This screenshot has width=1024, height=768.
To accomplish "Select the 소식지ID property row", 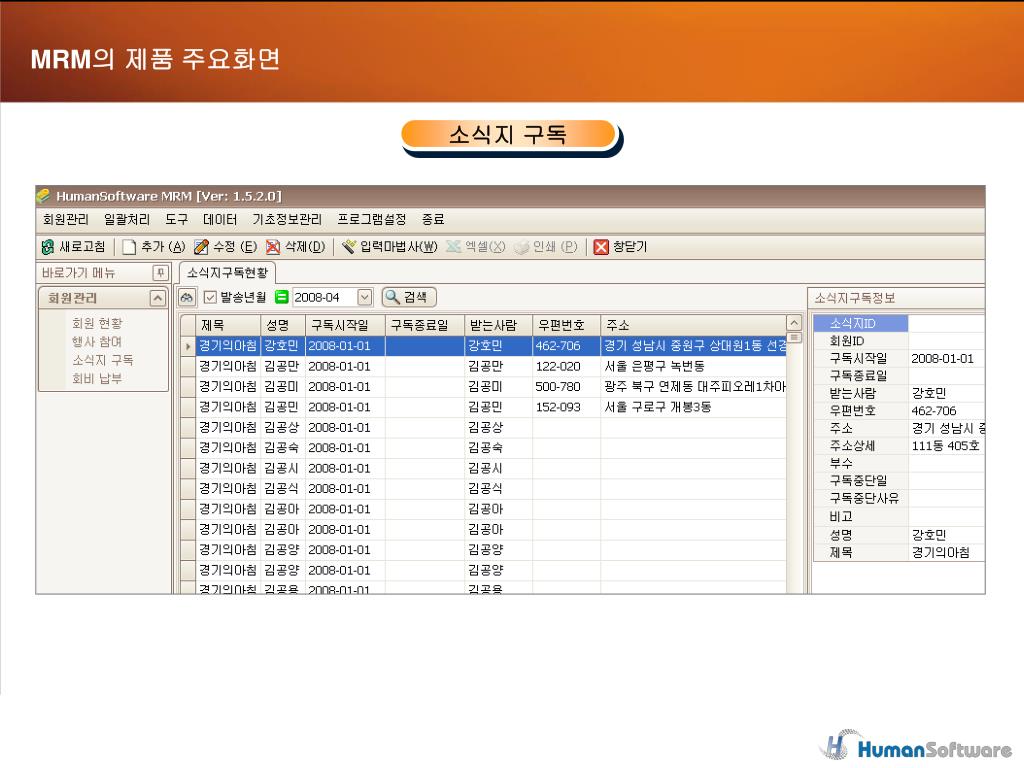I will click(x=899, y=323).
